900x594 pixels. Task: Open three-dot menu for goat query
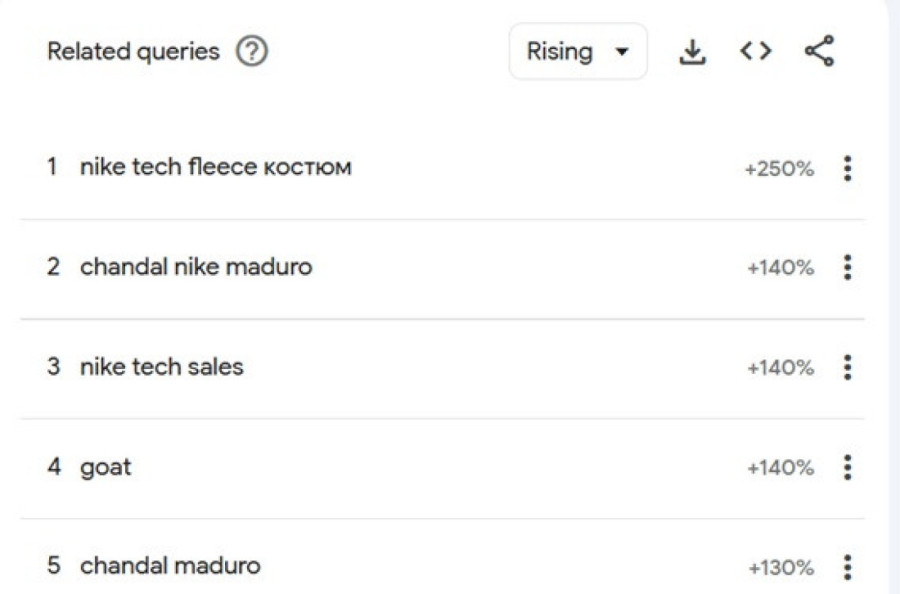click(x=847, y=468)
